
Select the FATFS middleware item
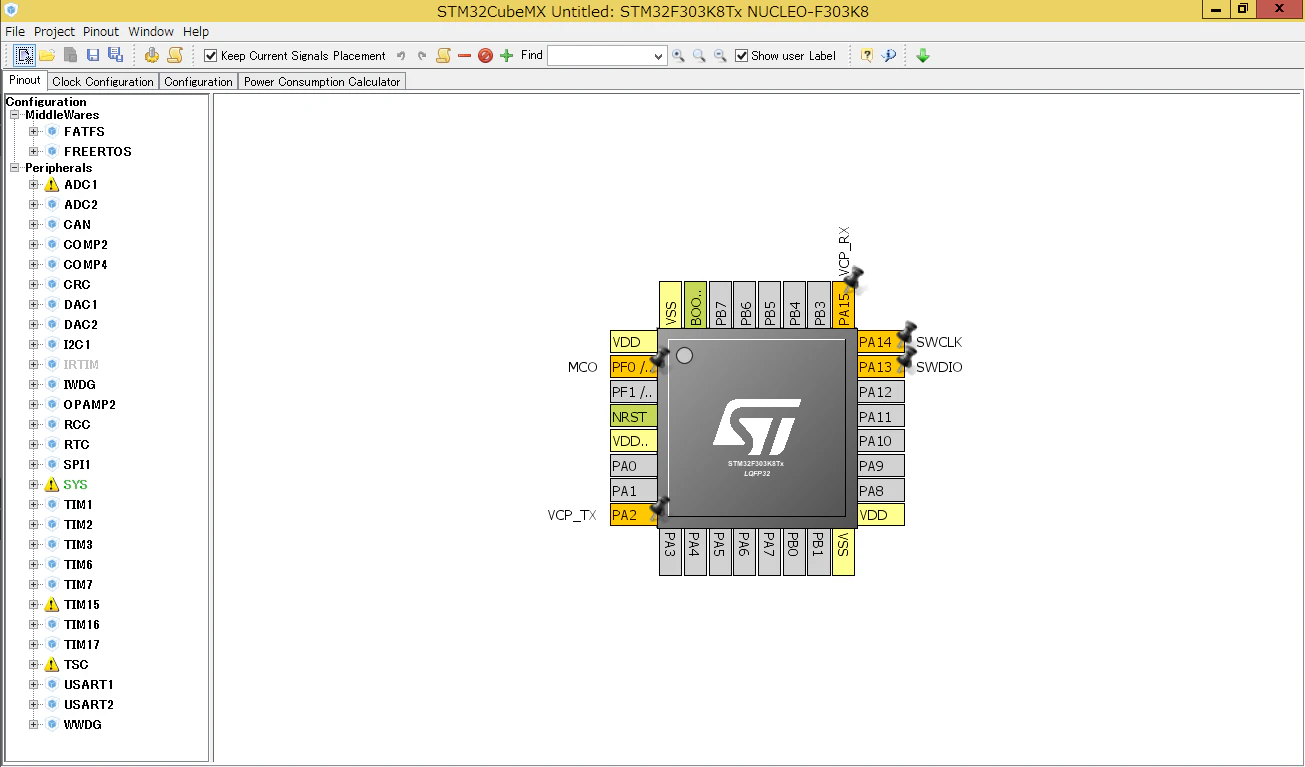(x=84, y=132)
